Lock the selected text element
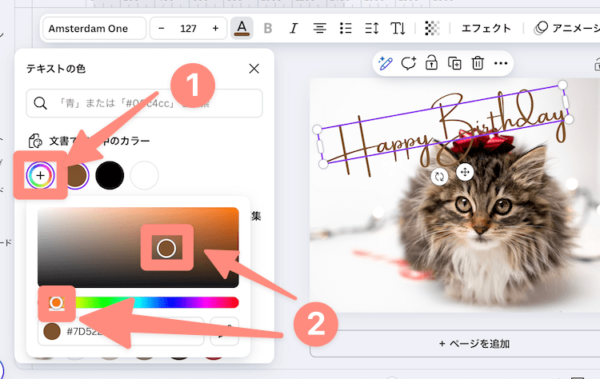Image resolution: width=600 pixels, height=379 pixels. click(431, 63)
